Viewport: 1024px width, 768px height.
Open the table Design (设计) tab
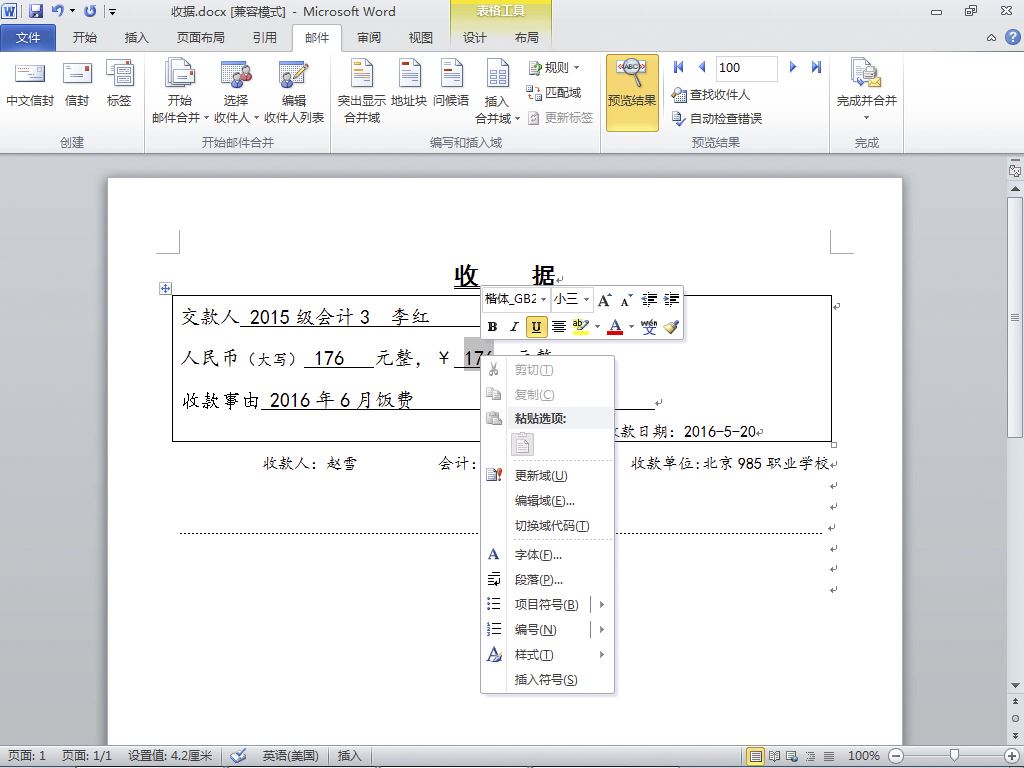(x=474, y=38)
